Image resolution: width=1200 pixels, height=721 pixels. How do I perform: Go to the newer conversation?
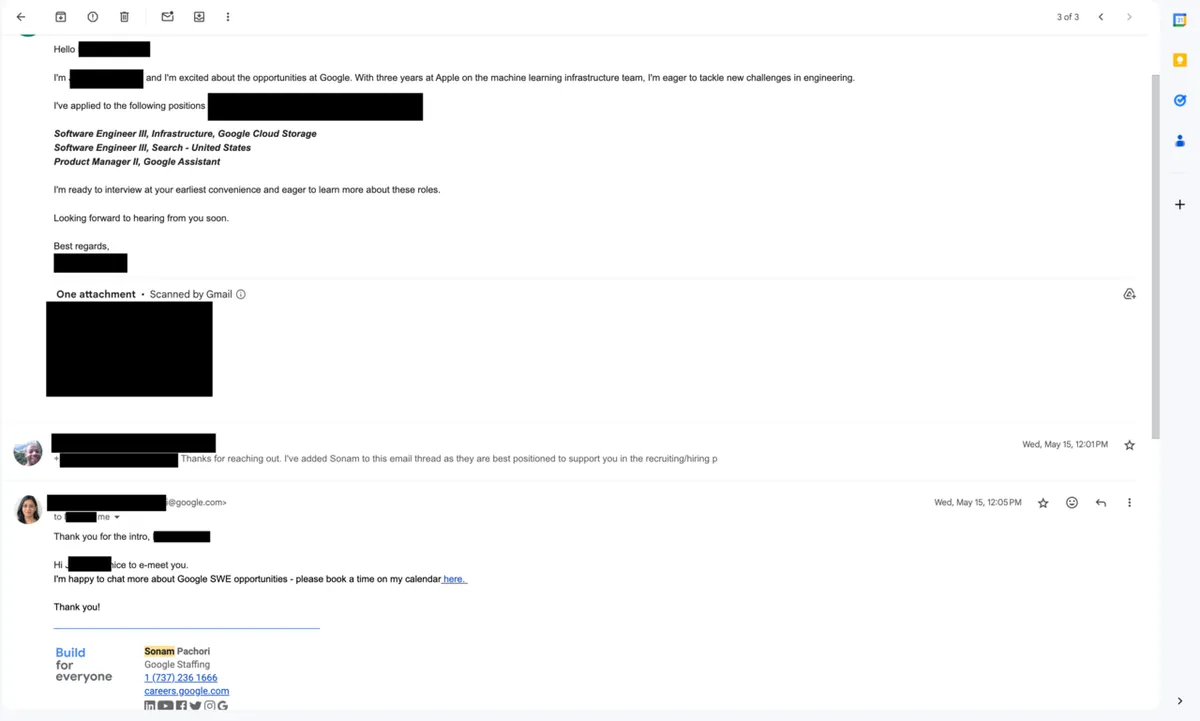(x=1101, y=17)
